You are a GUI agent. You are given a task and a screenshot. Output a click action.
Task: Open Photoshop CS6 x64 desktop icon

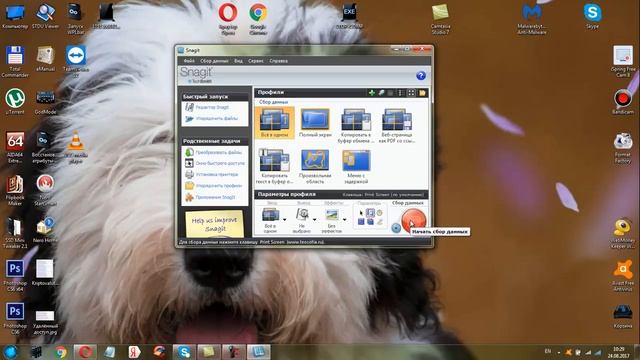point(15,276)
